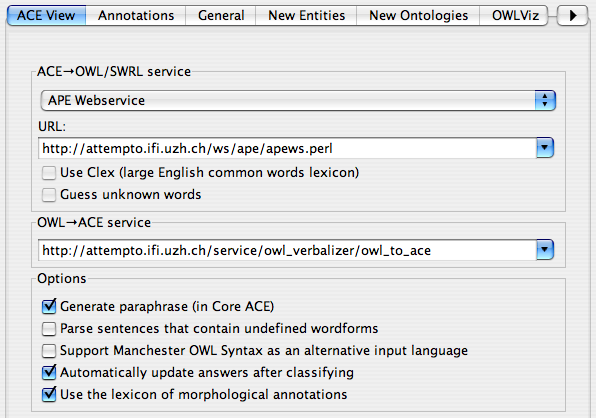Uncheck Generate paraphrase in Core ACE

coord(49,306)
